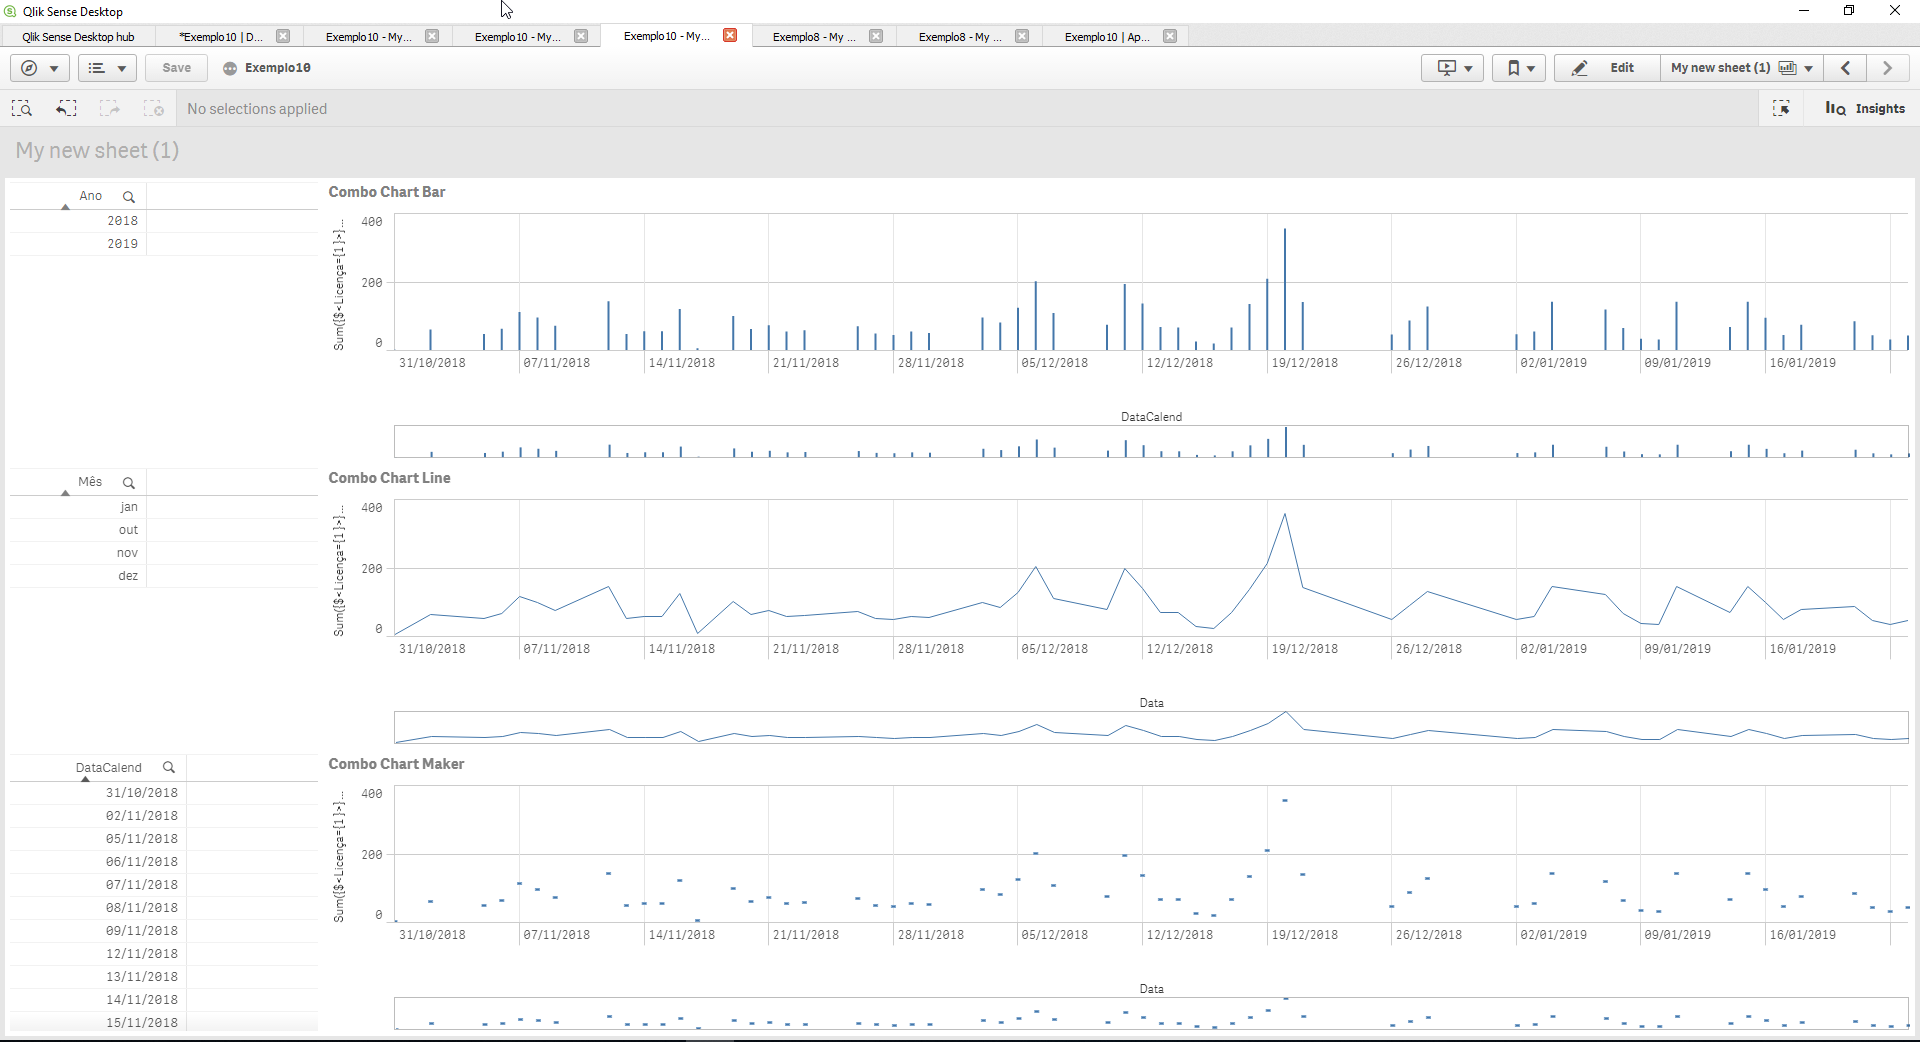This screenshot has width=1920, height=1042.
Task: Open the bookmarks dropdown
Action: pos(1519,68)
